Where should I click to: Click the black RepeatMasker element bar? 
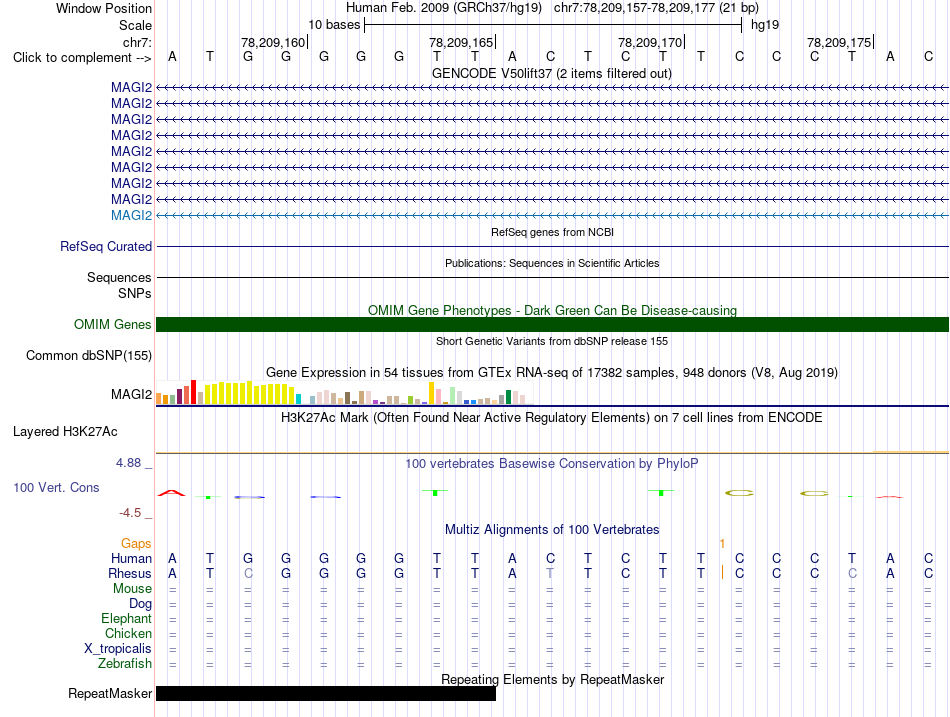pos(326,693)
